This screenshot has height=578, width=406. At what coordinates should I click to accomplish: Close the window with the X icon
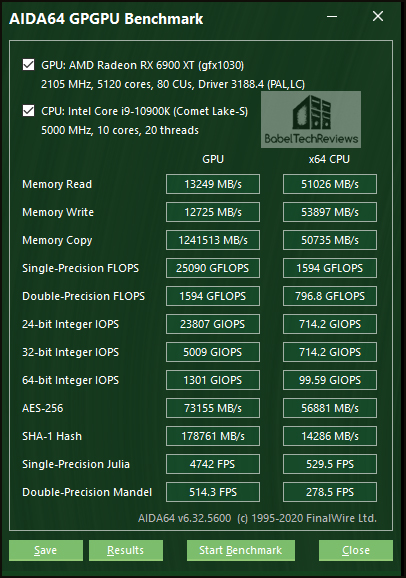378,16
